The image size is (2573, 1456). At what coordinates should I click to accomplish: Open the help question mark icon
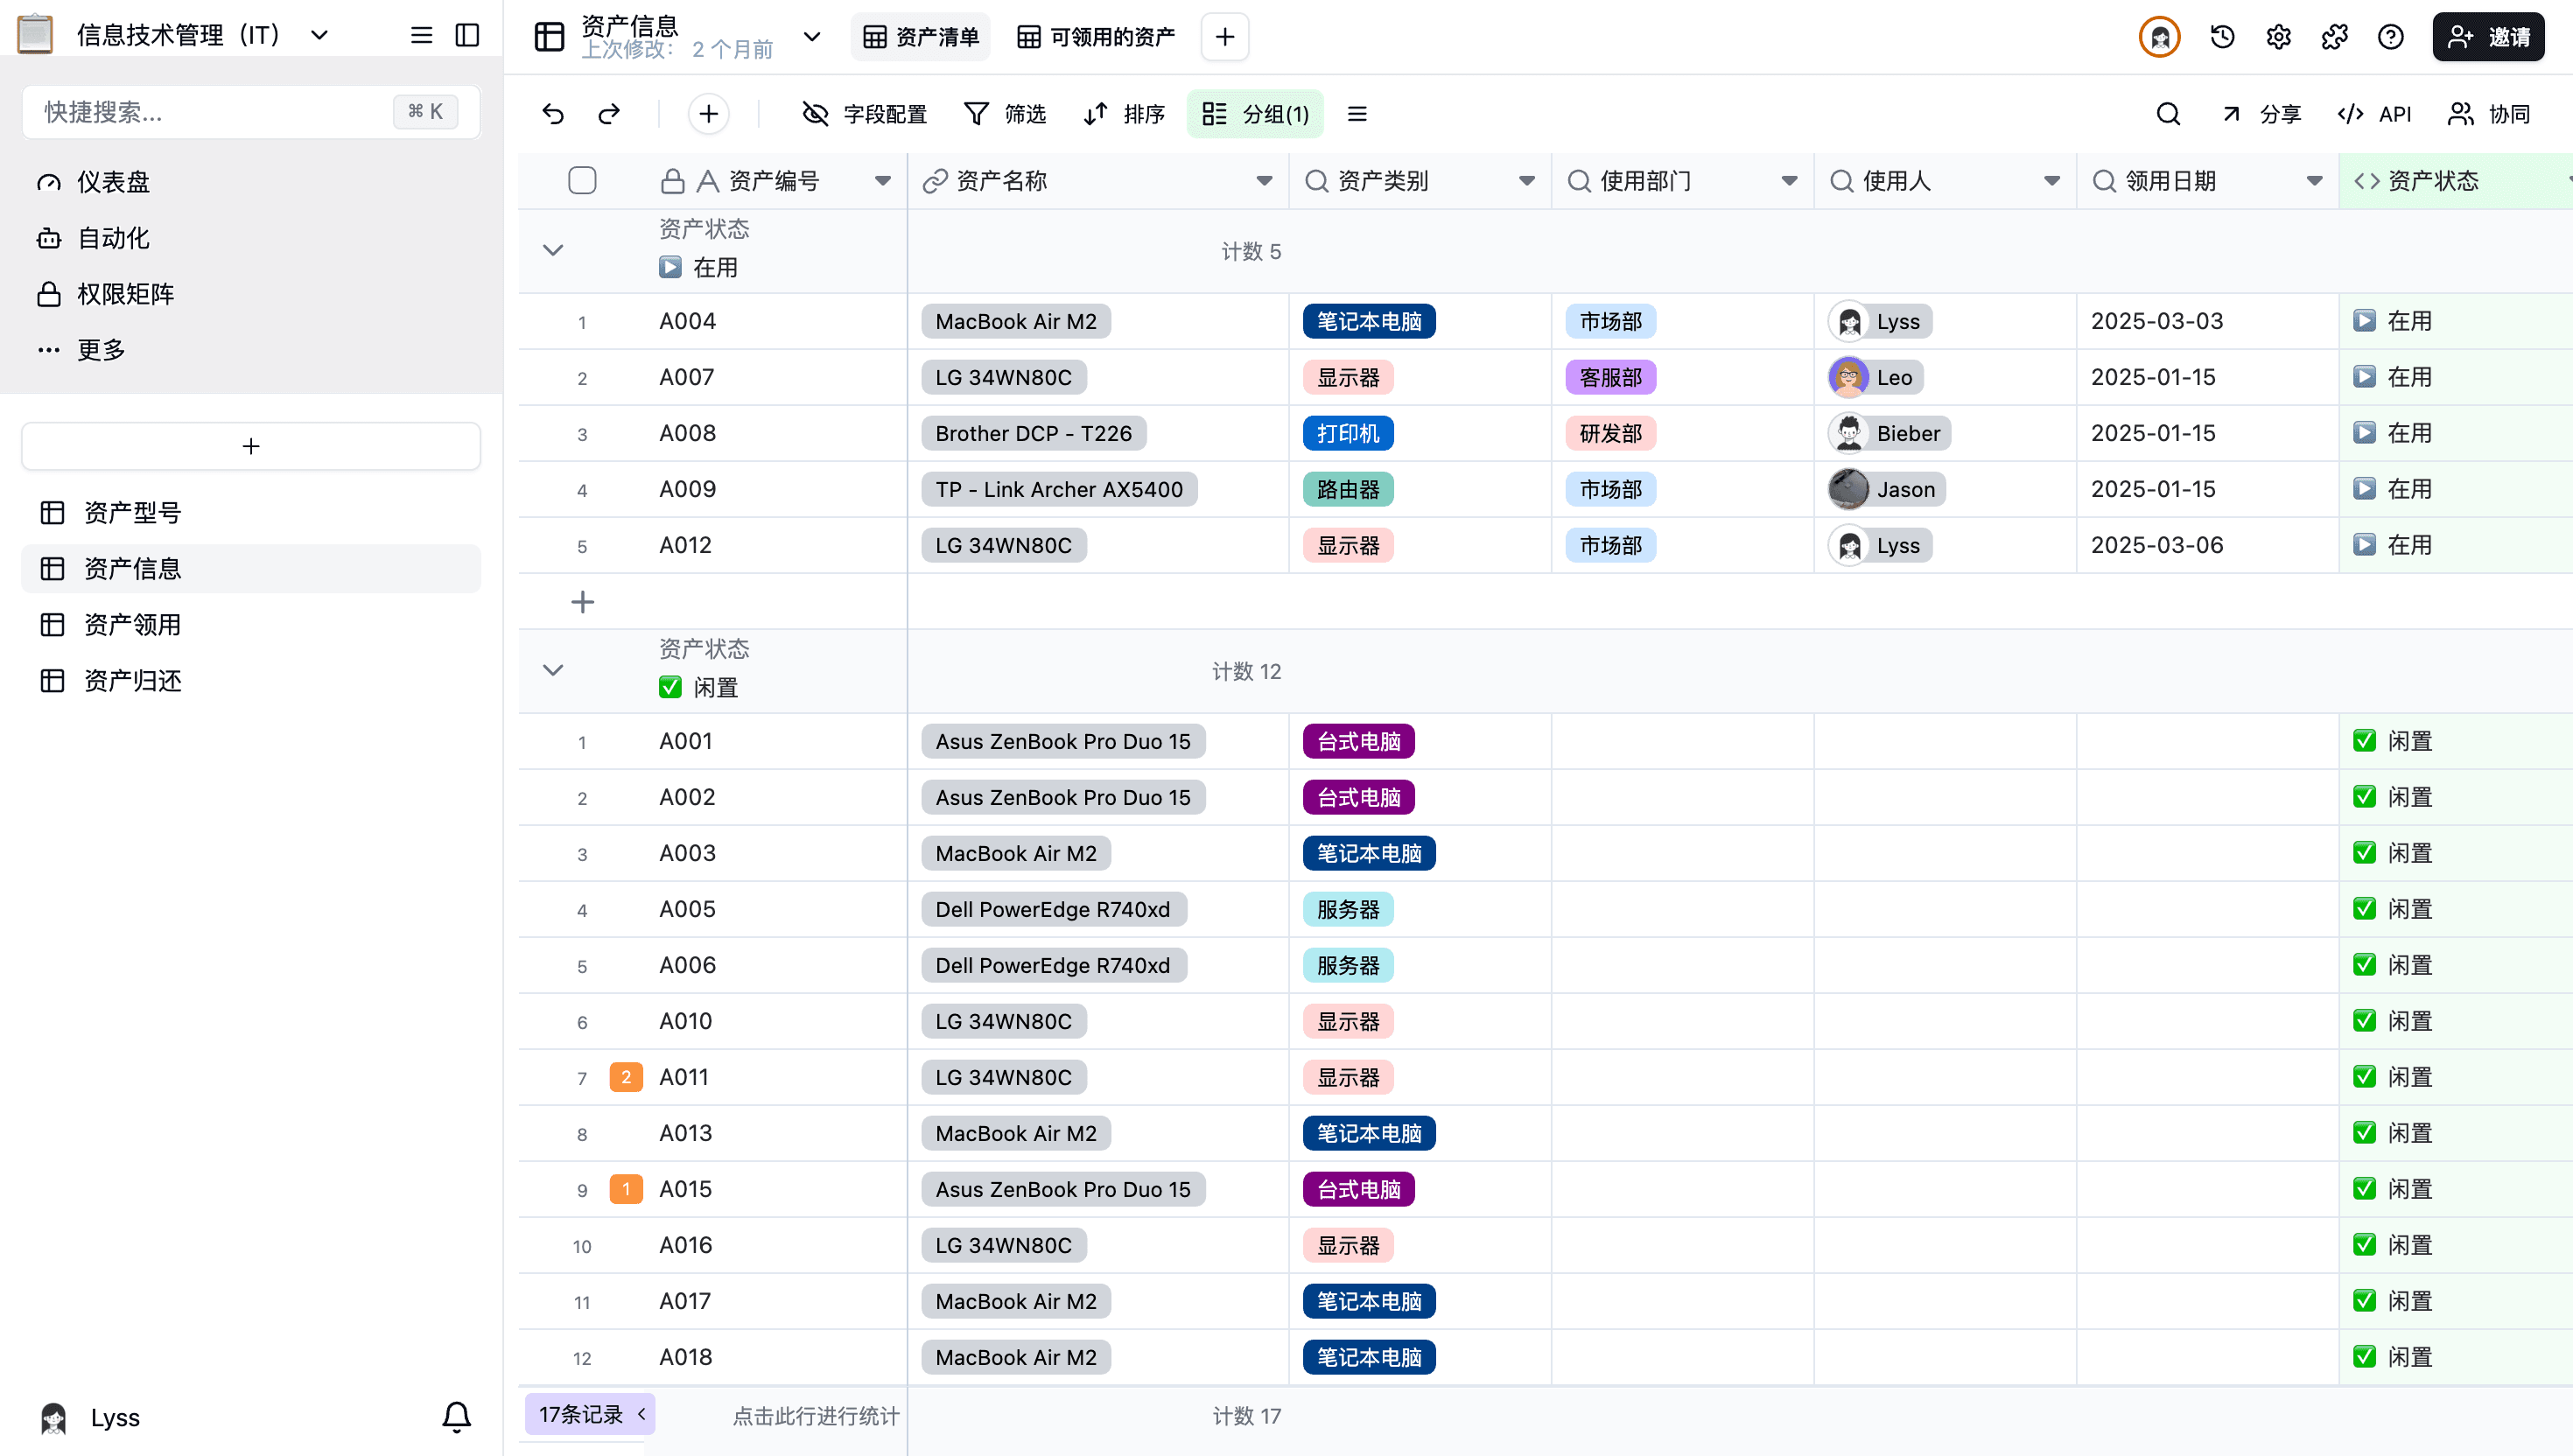[x=2390, y=37]
